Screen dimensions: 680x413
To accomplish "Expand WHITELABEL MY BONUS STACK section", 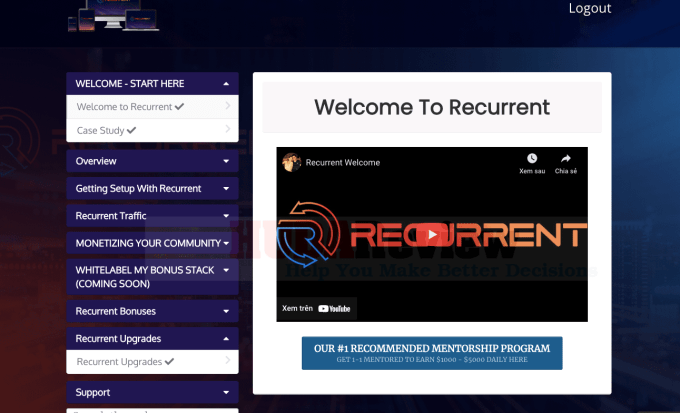I will point(152,277).
